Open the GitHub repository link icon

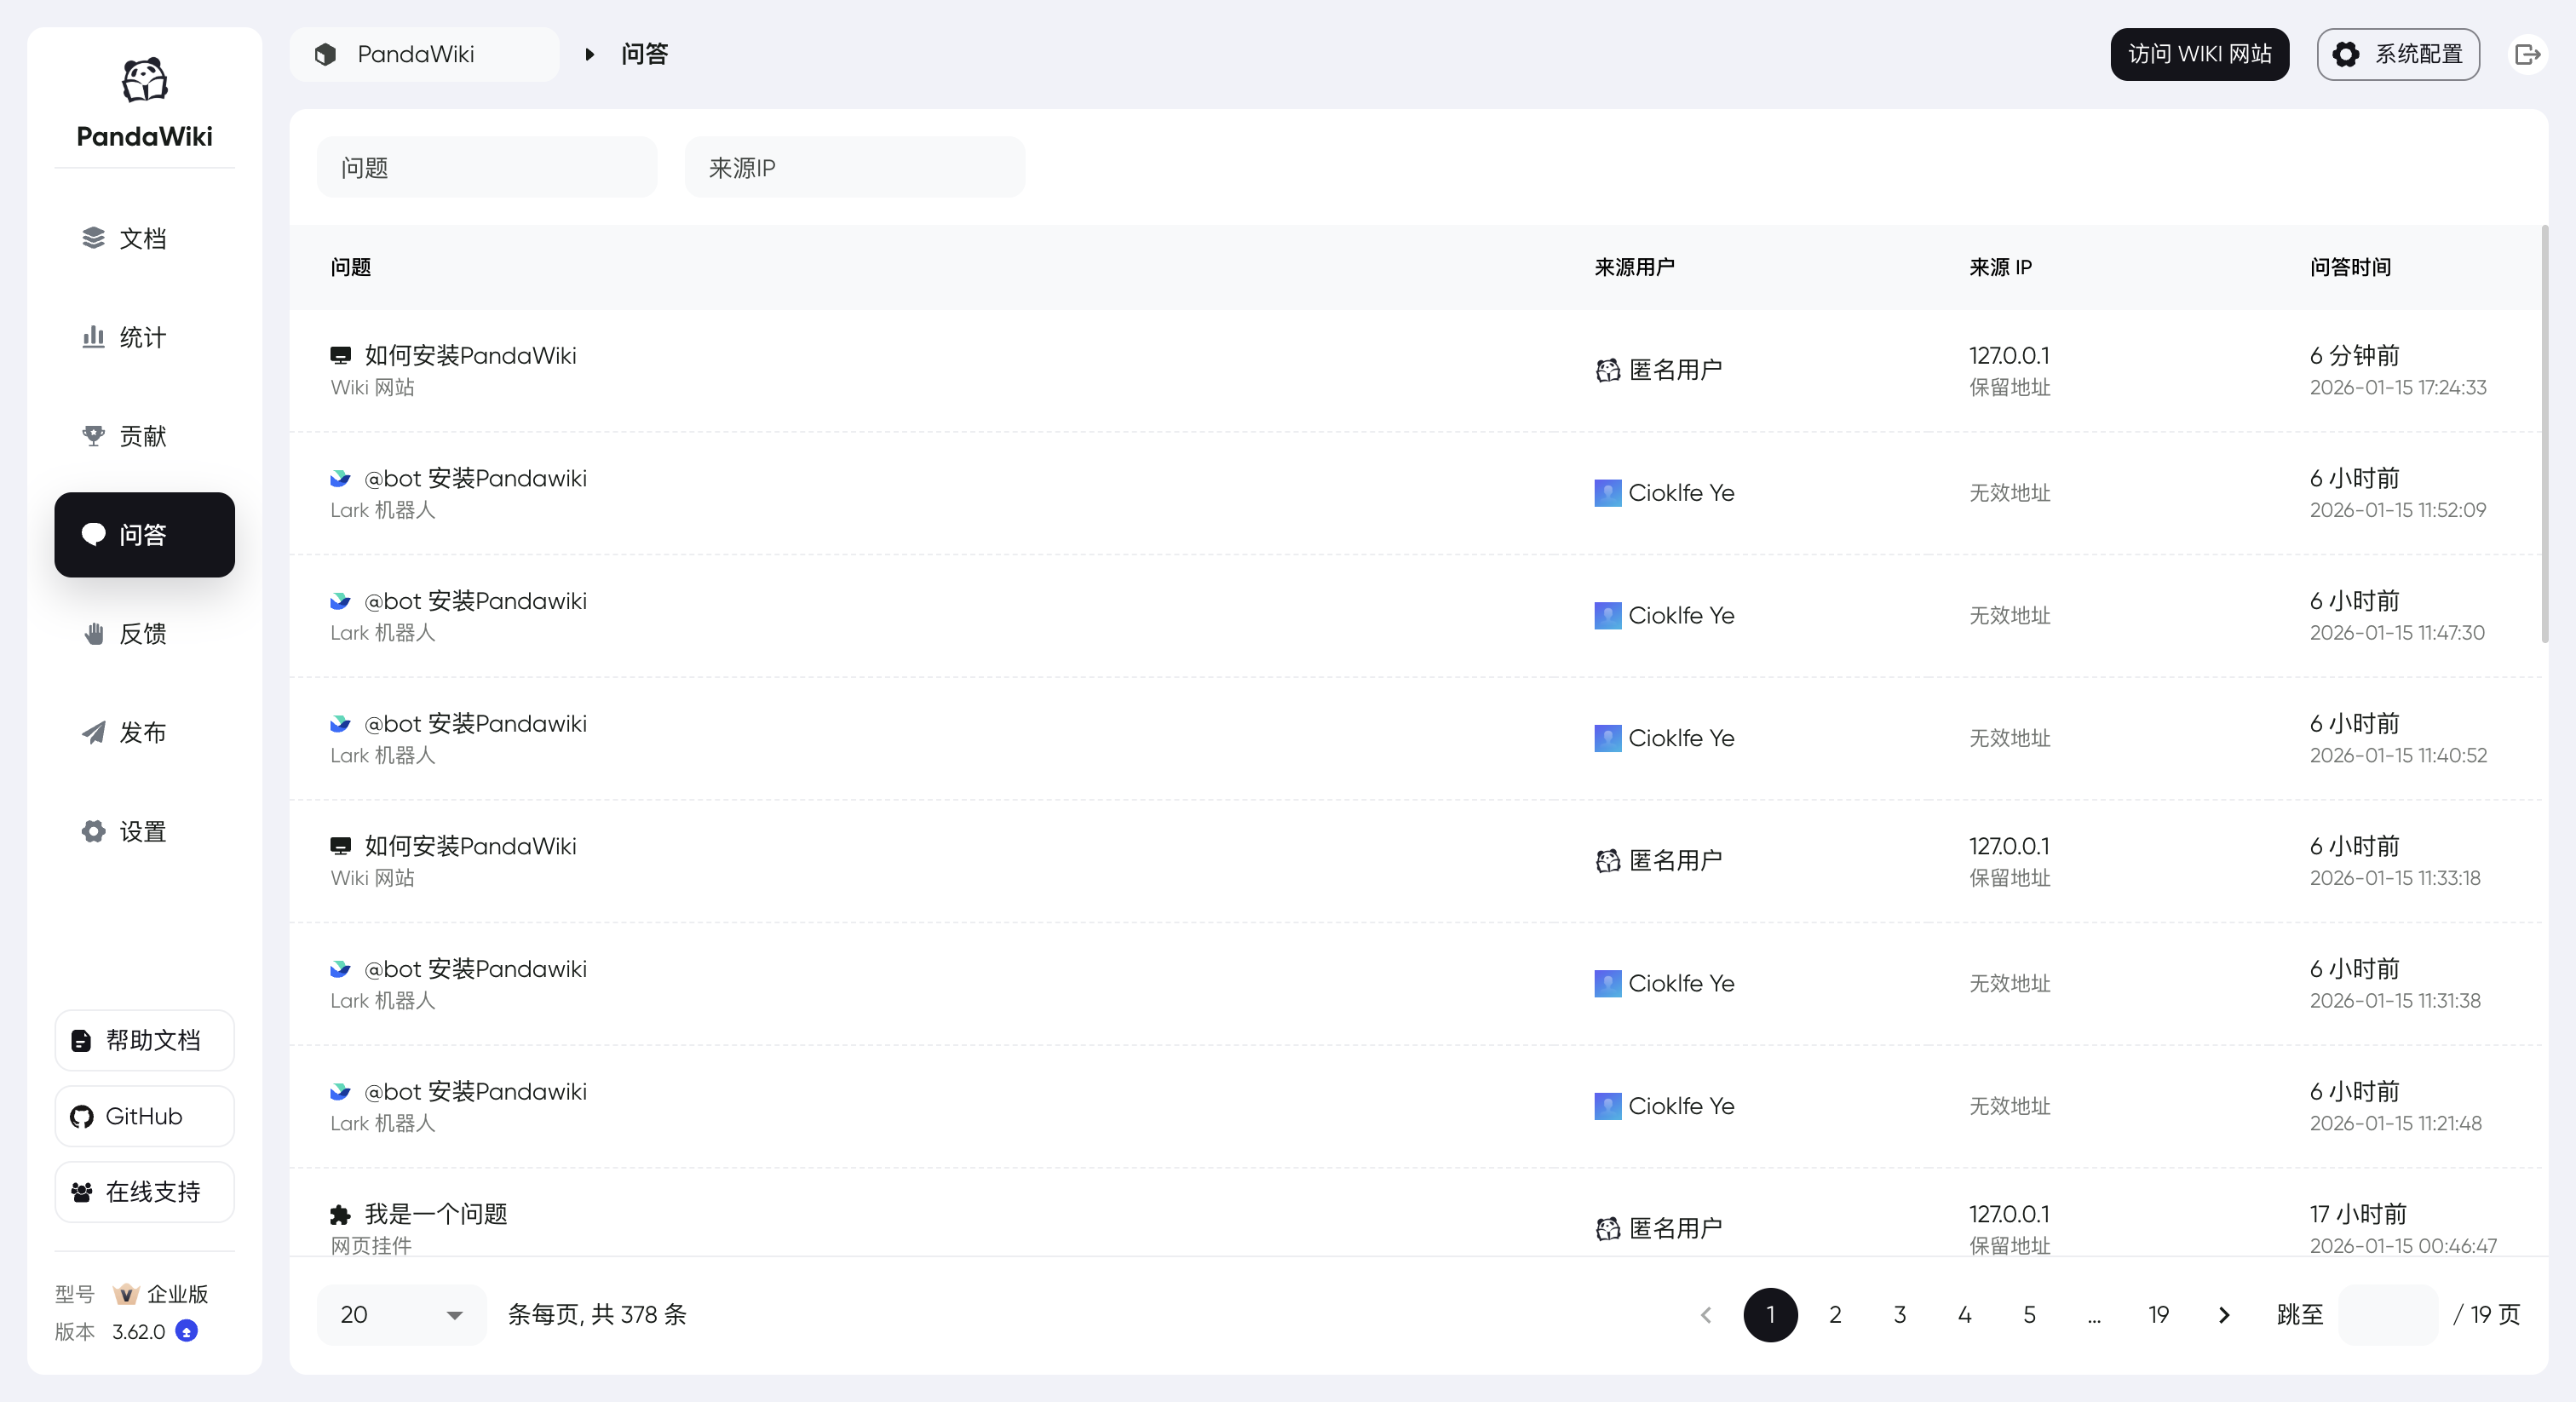pyautogui.click(x=82, y=1116)
